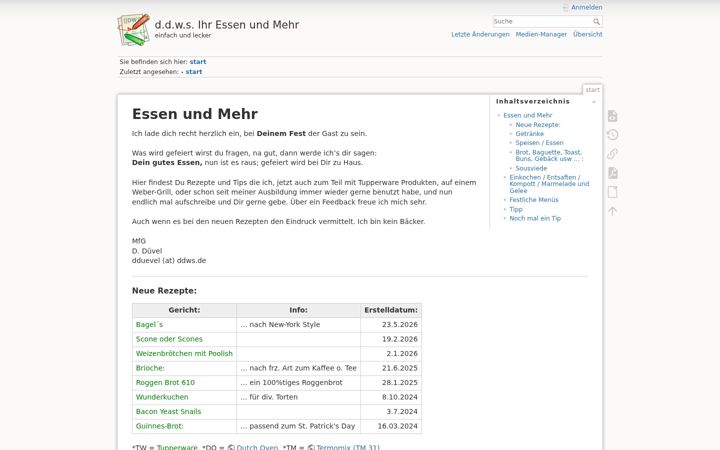The image size is (720, 450).
Task: Jump to Noch mal ein Tip
Action: 535,219
